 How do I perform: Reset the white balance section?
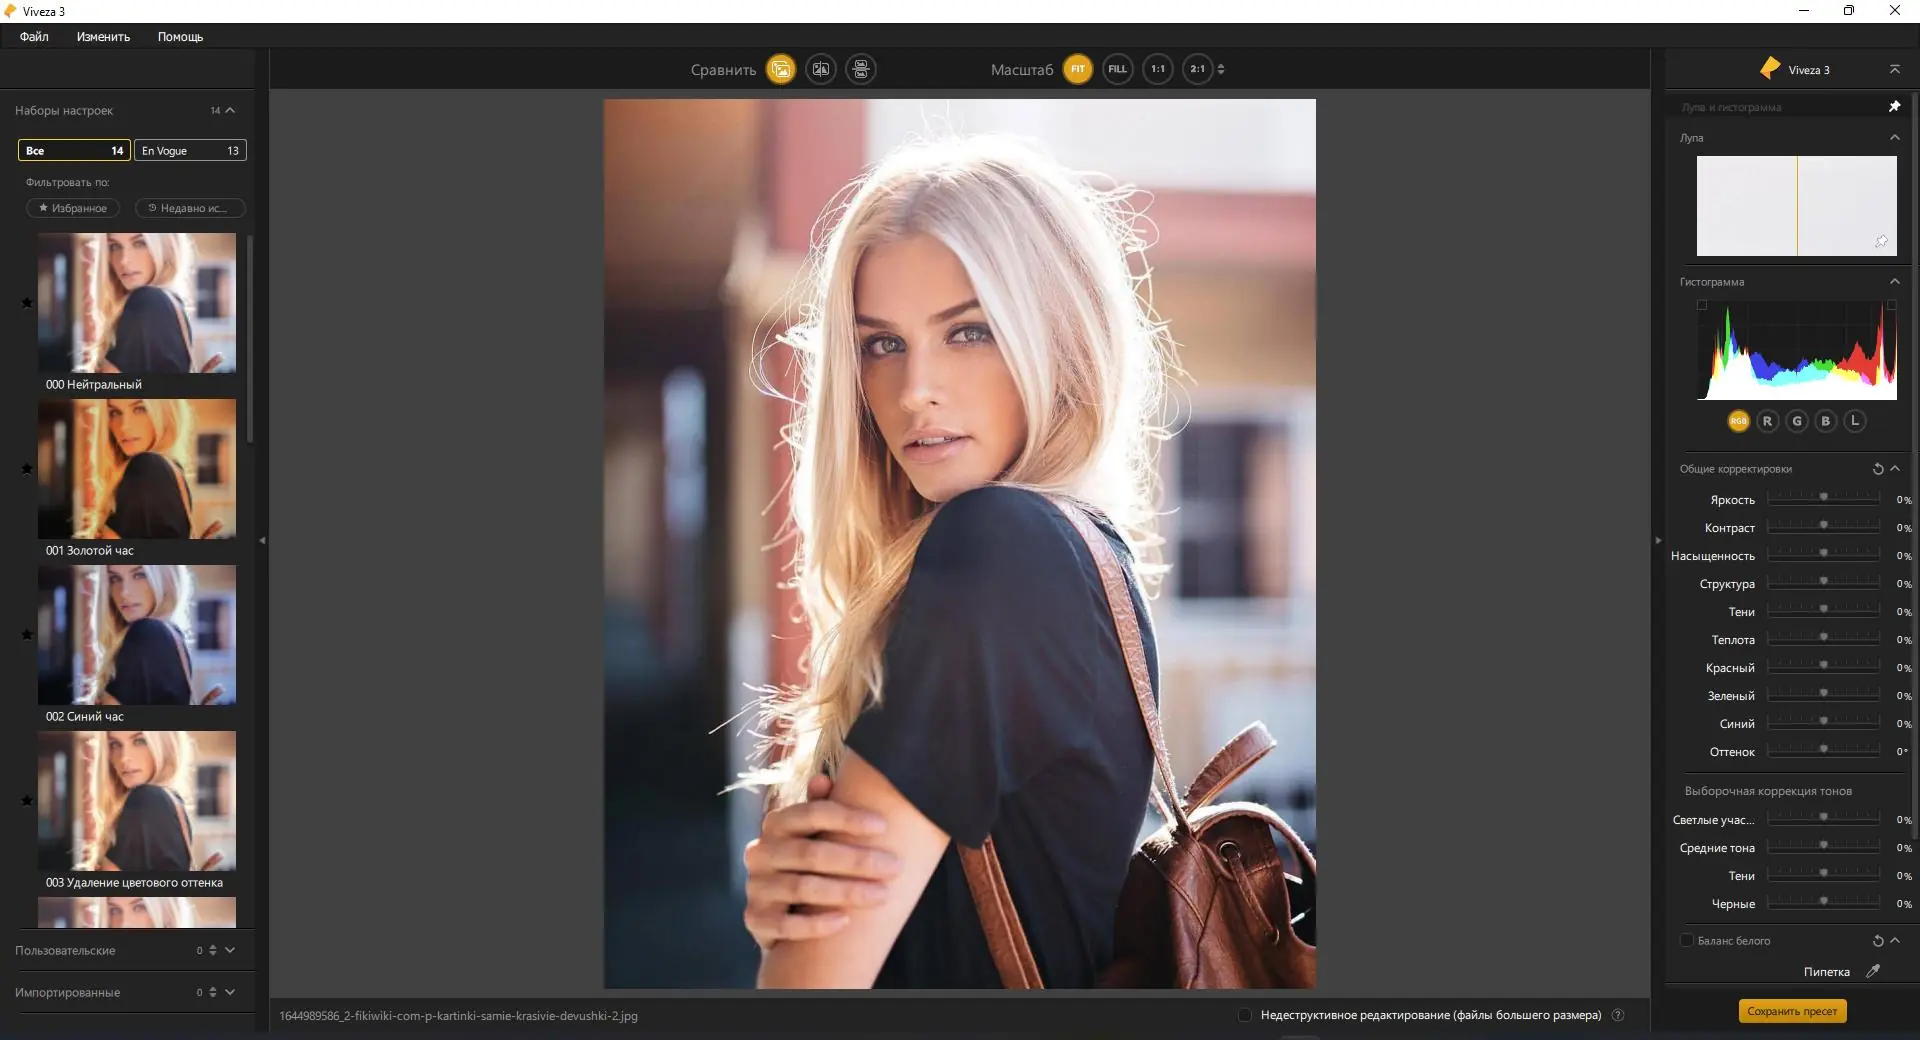tap(1878, 941)
